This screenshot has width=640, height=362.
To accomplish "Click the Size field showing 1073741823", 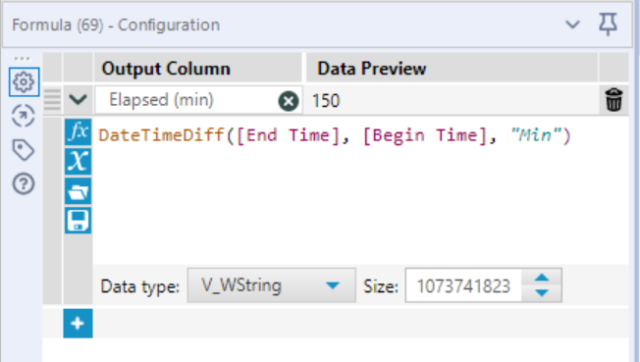I will [464, 286].
